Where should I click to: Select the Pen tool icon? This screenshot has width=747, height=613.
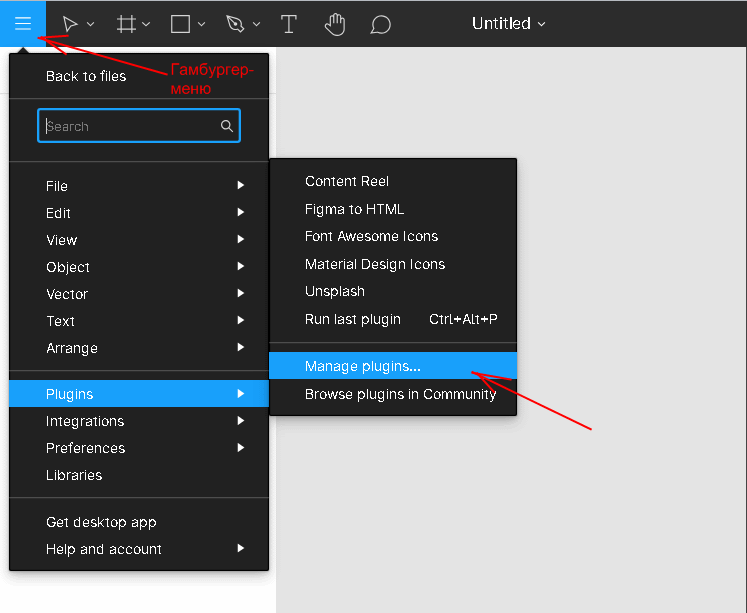pyautogui.click(x=235, y=24)
